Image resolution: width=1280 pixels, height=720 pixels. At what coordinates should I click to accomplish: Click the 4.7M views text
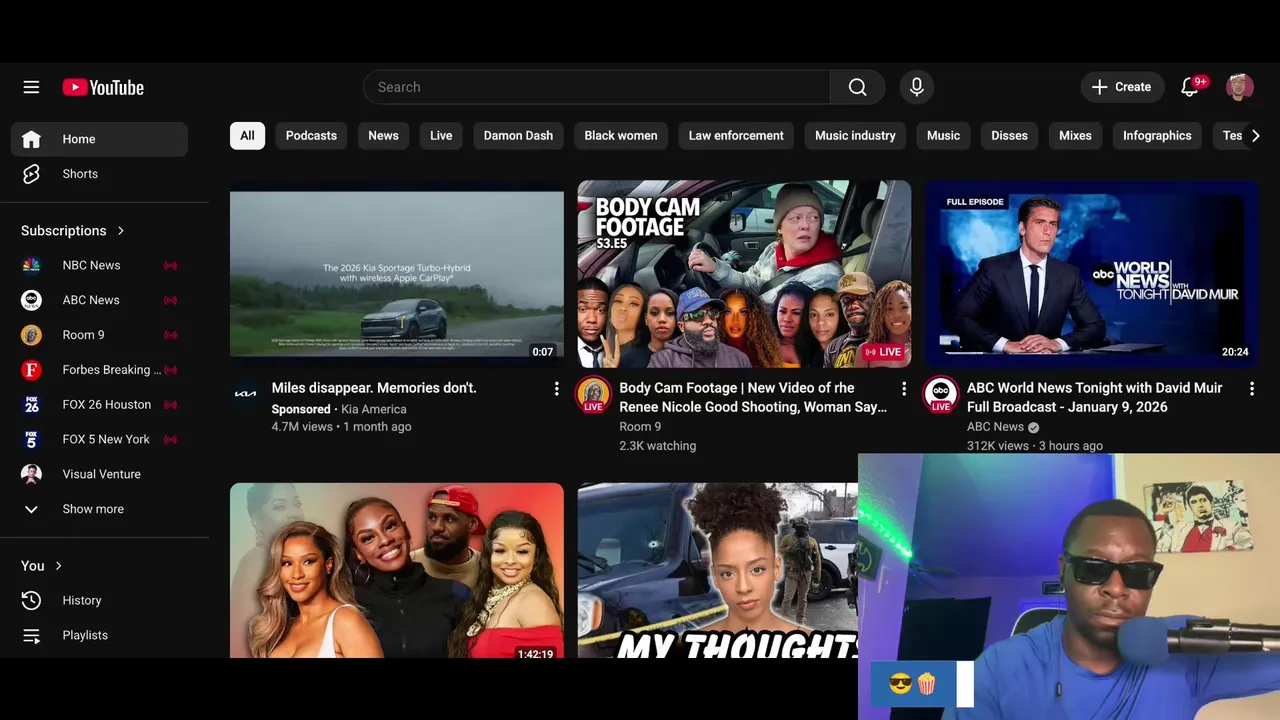[x=302, y=427]
